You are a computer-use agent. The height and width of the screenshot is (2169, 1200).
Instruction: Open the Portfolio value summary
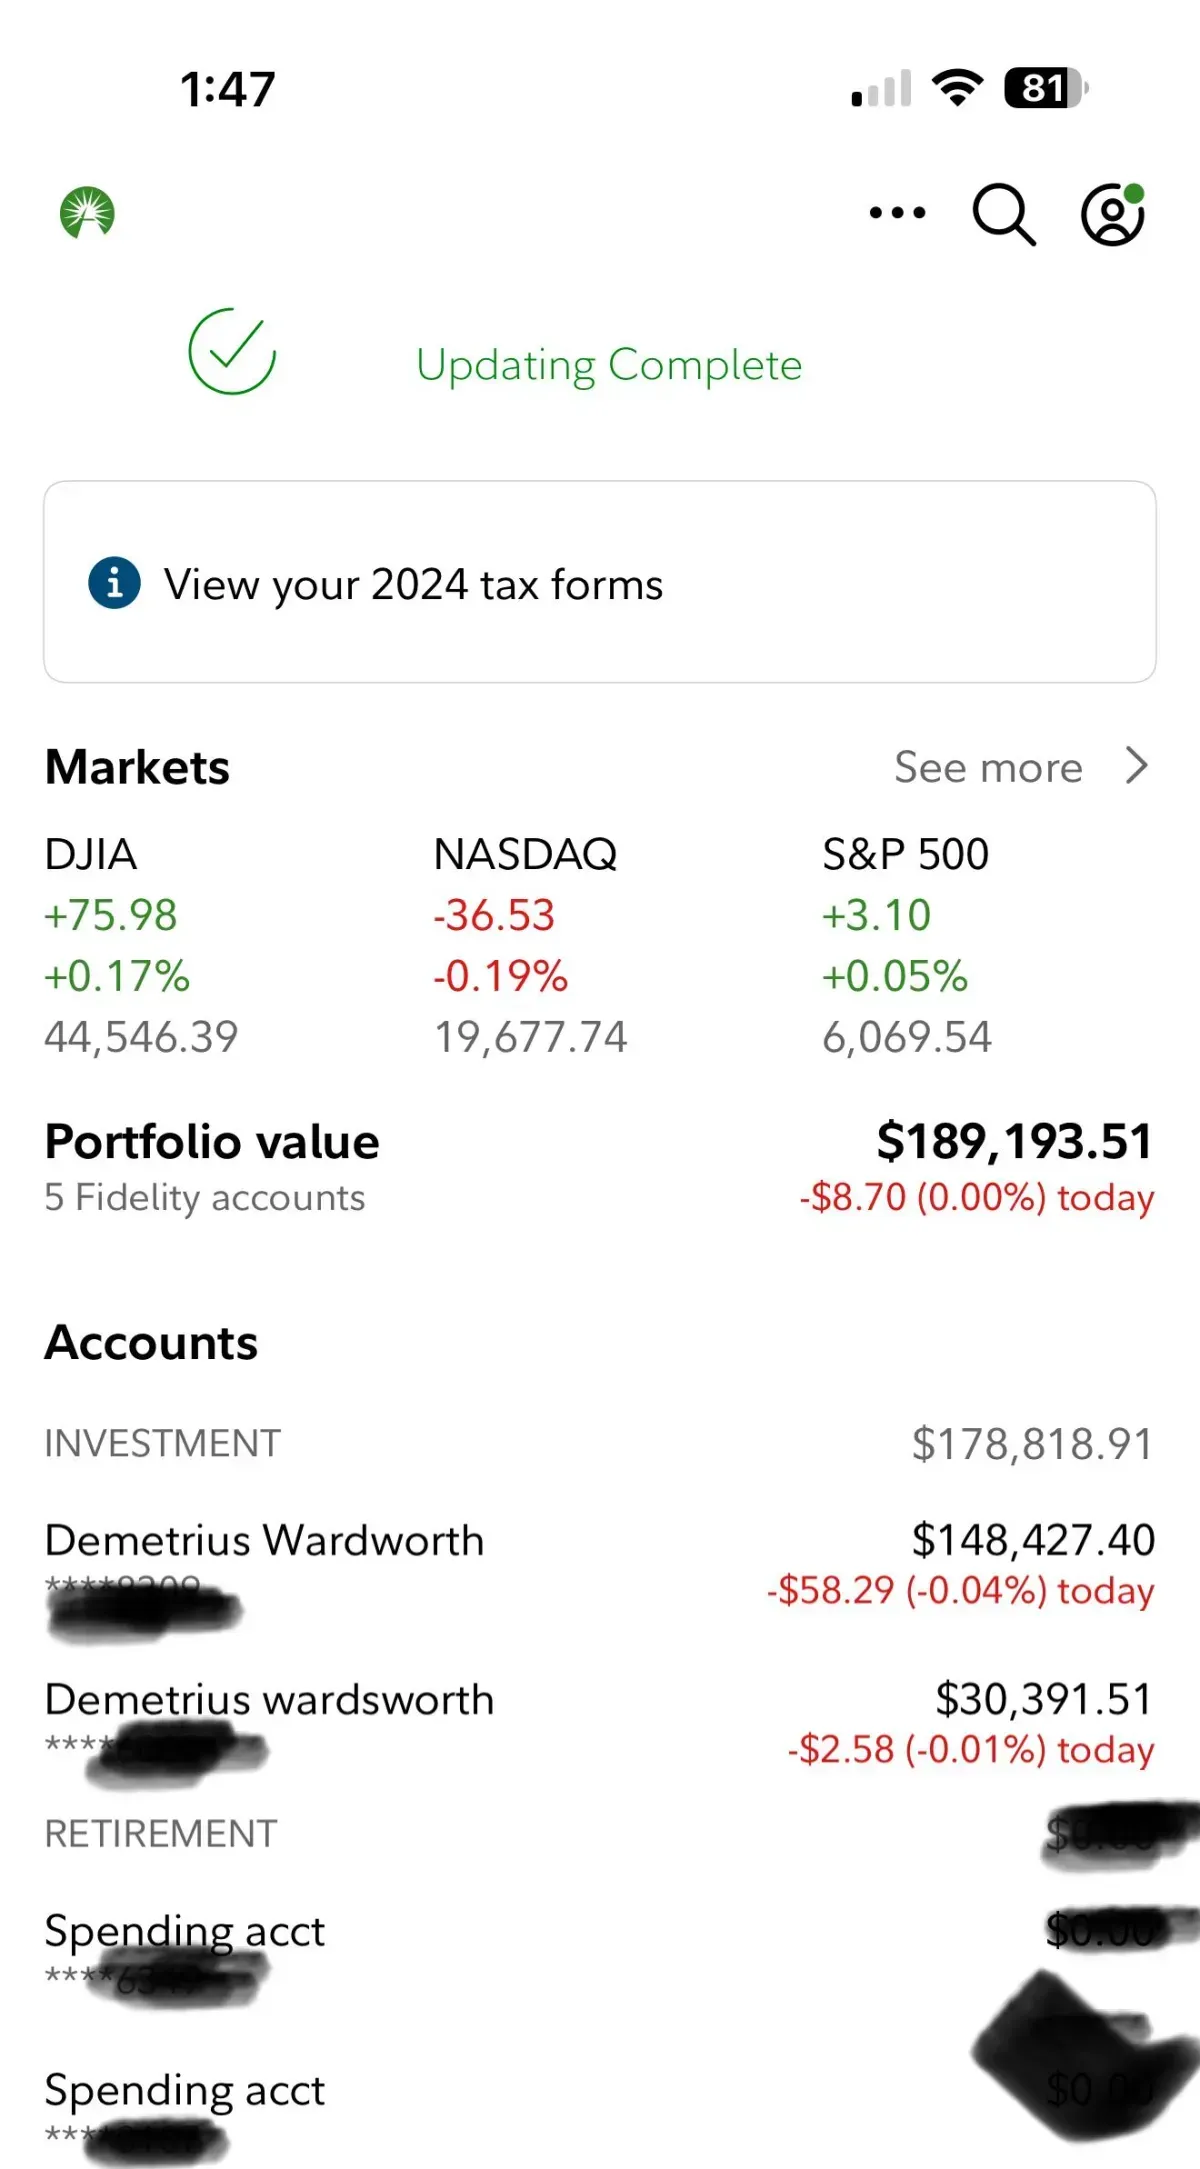(598, 1166)
